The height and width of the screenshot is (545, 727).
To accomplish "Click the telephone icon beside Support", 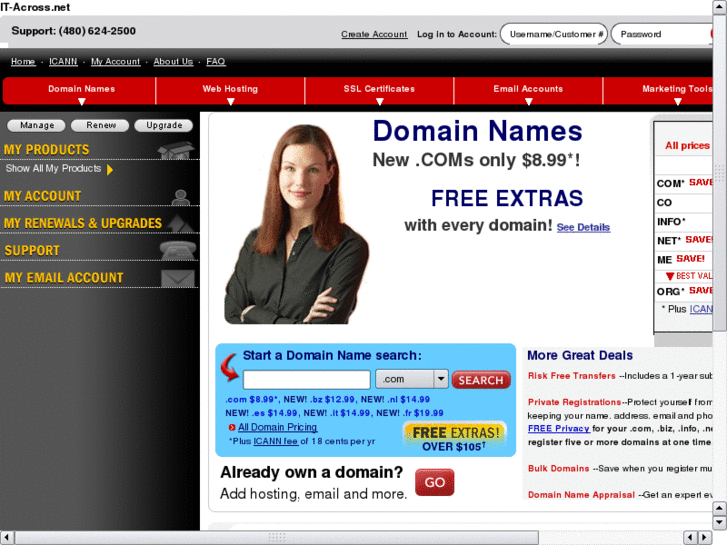I will [x=178, y=250].
